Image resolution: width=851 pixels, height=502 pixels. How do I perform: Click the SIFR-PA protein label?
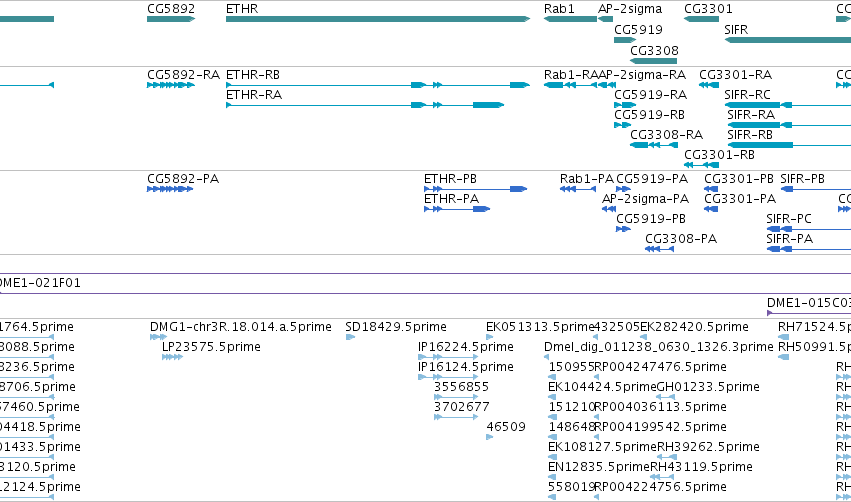click(790, 239)
